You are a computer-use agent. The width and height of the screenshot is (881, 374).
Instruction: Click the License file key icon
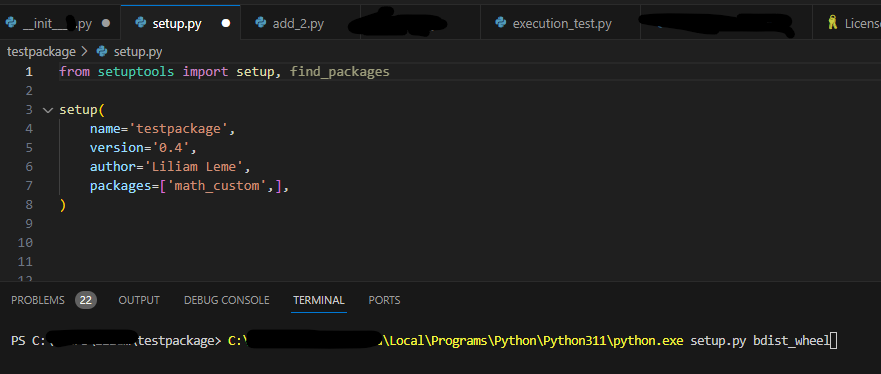coord(833,23)
